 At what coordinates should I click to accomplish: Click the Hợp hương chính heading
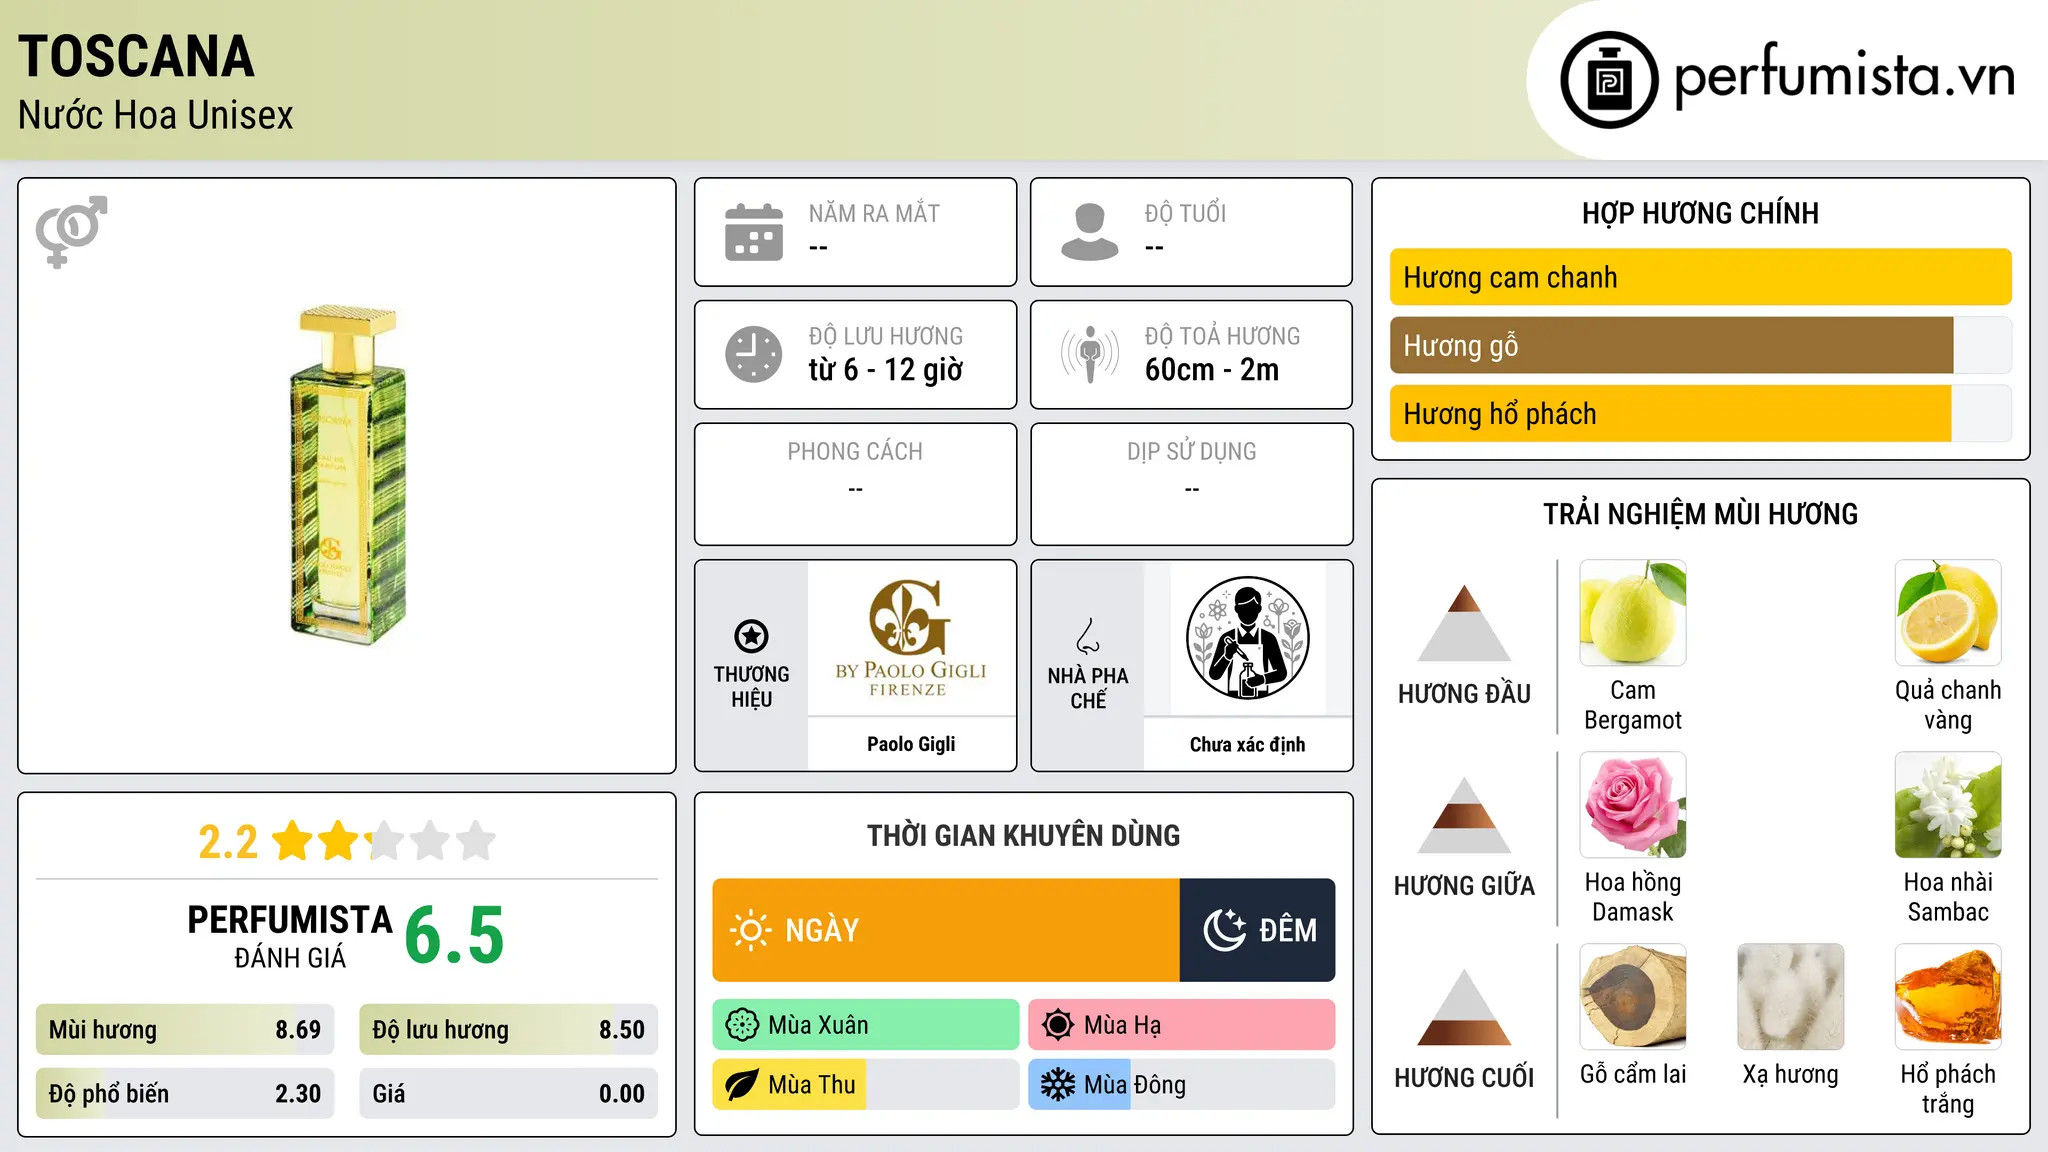coord(1700,213)
